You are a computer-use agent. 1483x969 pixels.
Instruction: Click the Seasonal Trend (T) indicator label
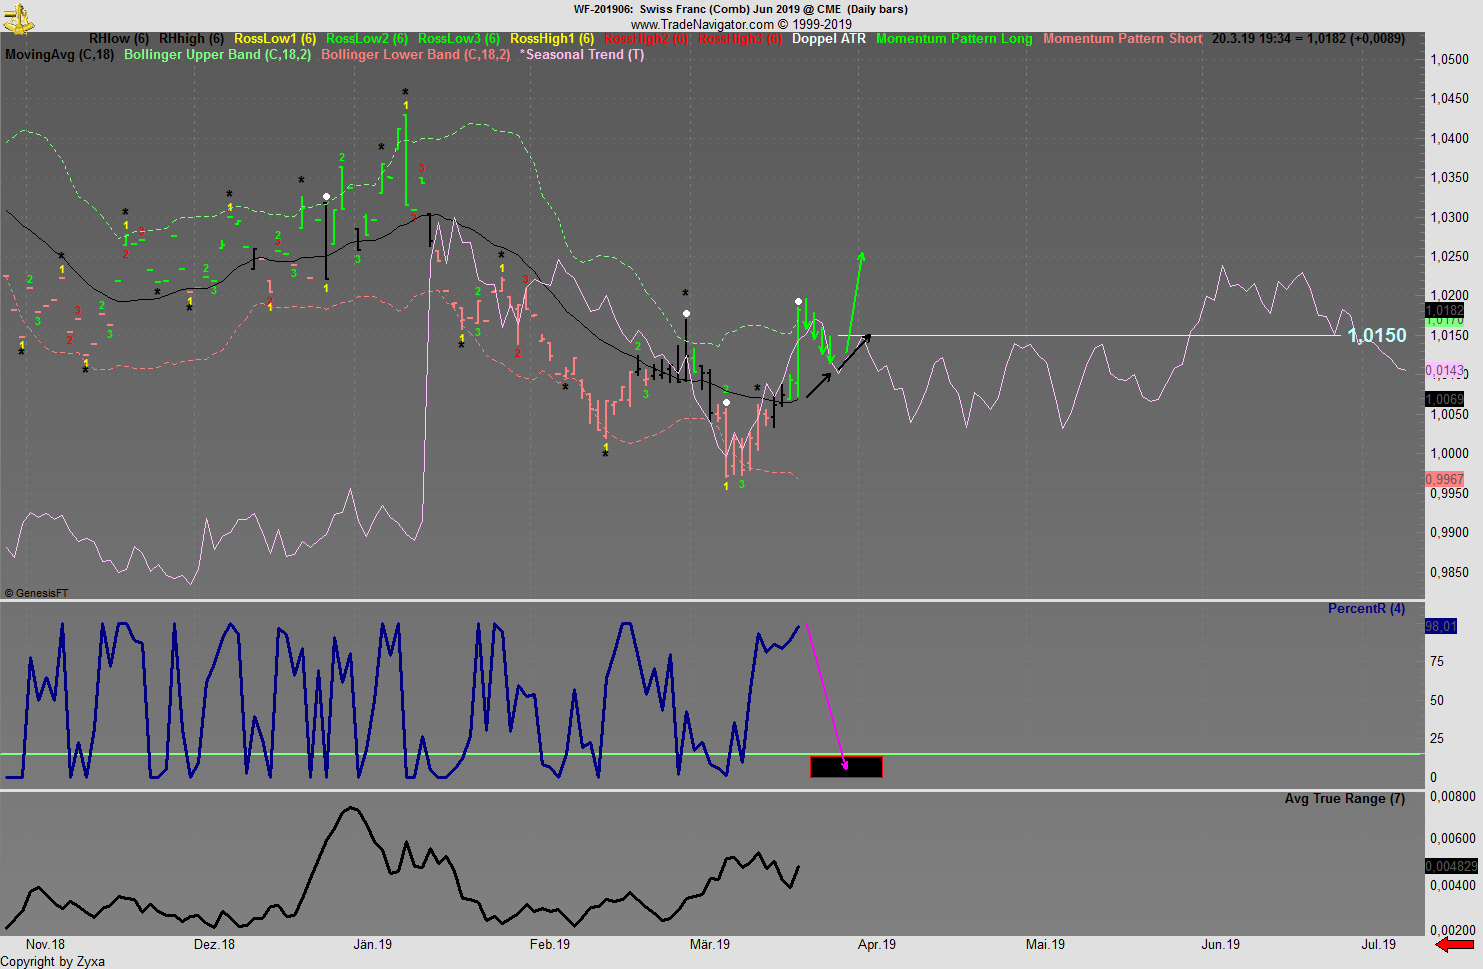(x=582, y=55)
